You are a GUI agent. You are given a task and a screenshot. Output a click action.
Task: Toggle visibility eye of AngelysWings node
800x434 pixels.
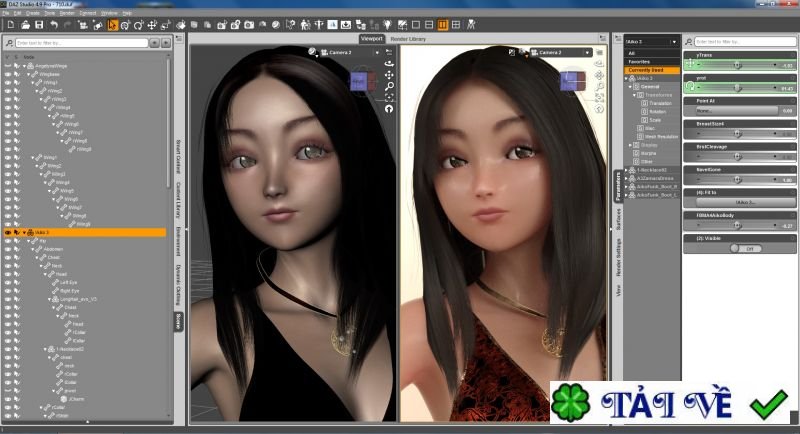(x=8, y=66)
